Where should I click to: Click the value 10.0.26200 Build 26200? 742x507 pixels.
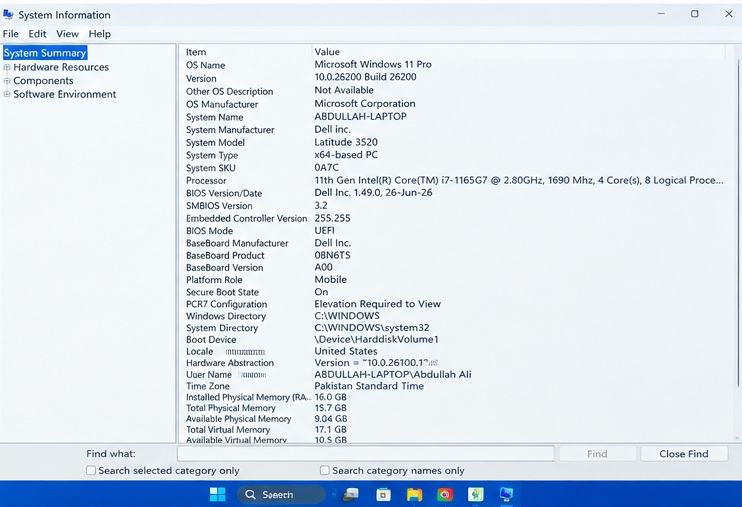tap(365, 77)
